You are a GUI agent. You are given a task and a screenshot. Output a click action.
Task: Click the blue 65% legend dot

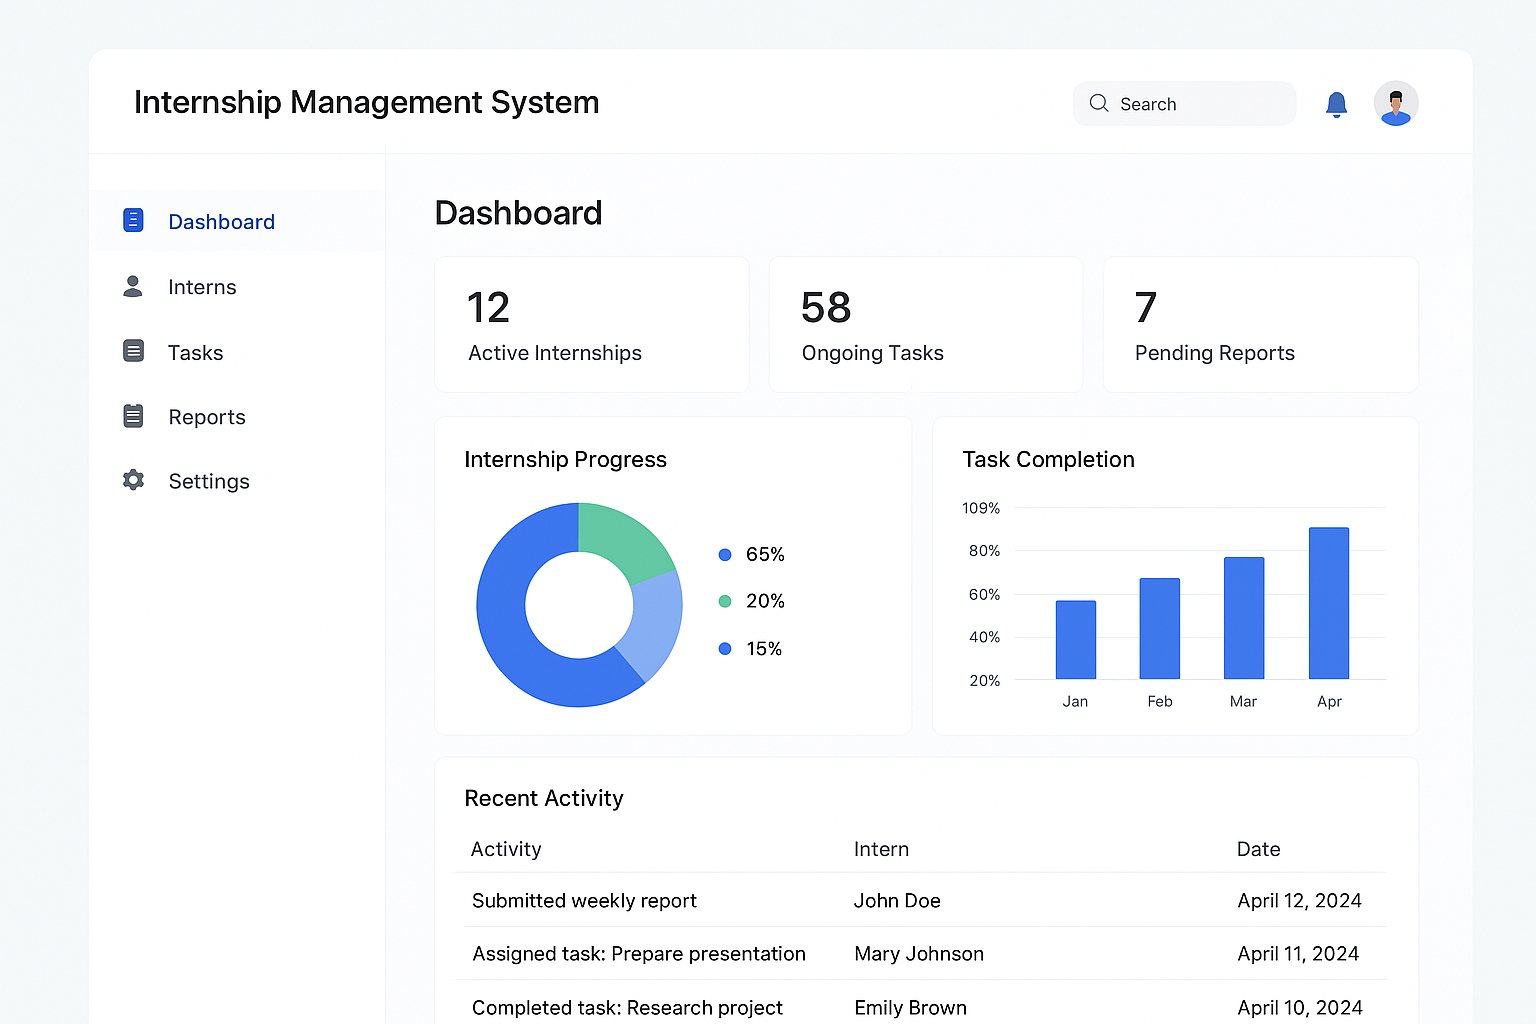[724, 554]
